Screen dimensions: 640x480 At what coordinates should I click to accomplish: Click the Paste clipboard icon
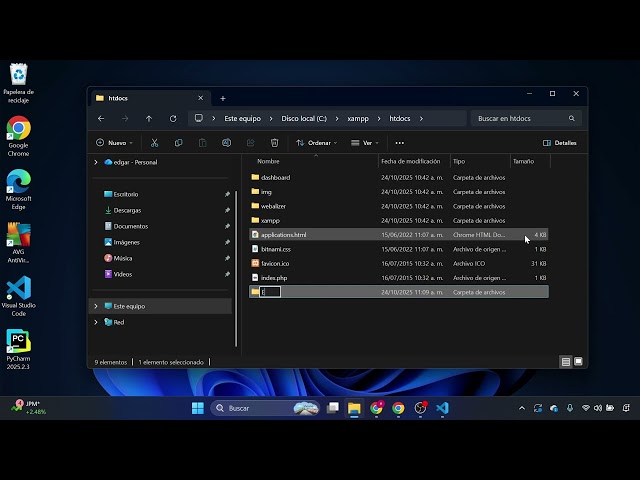(202, 143)
